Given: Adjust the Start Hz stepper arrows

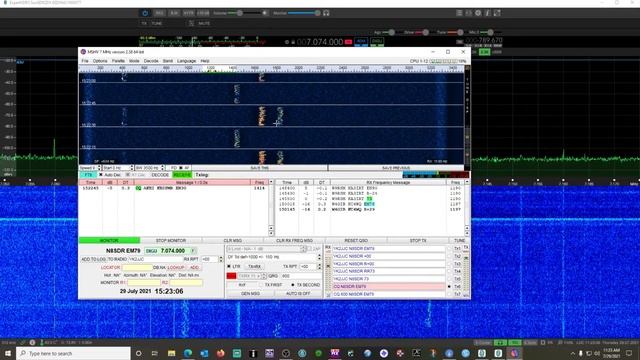Looking at the screenshot, I should click(131, 168).
